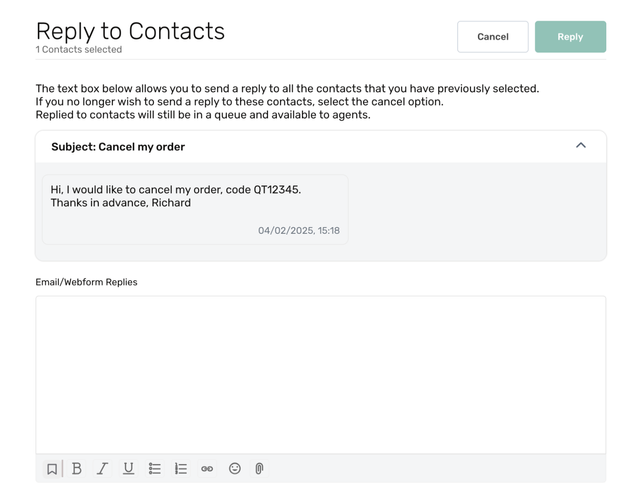Toggle underline formatting
This screenshot has height=498, width=640.
pyautogui.click(x=128, y=469)
